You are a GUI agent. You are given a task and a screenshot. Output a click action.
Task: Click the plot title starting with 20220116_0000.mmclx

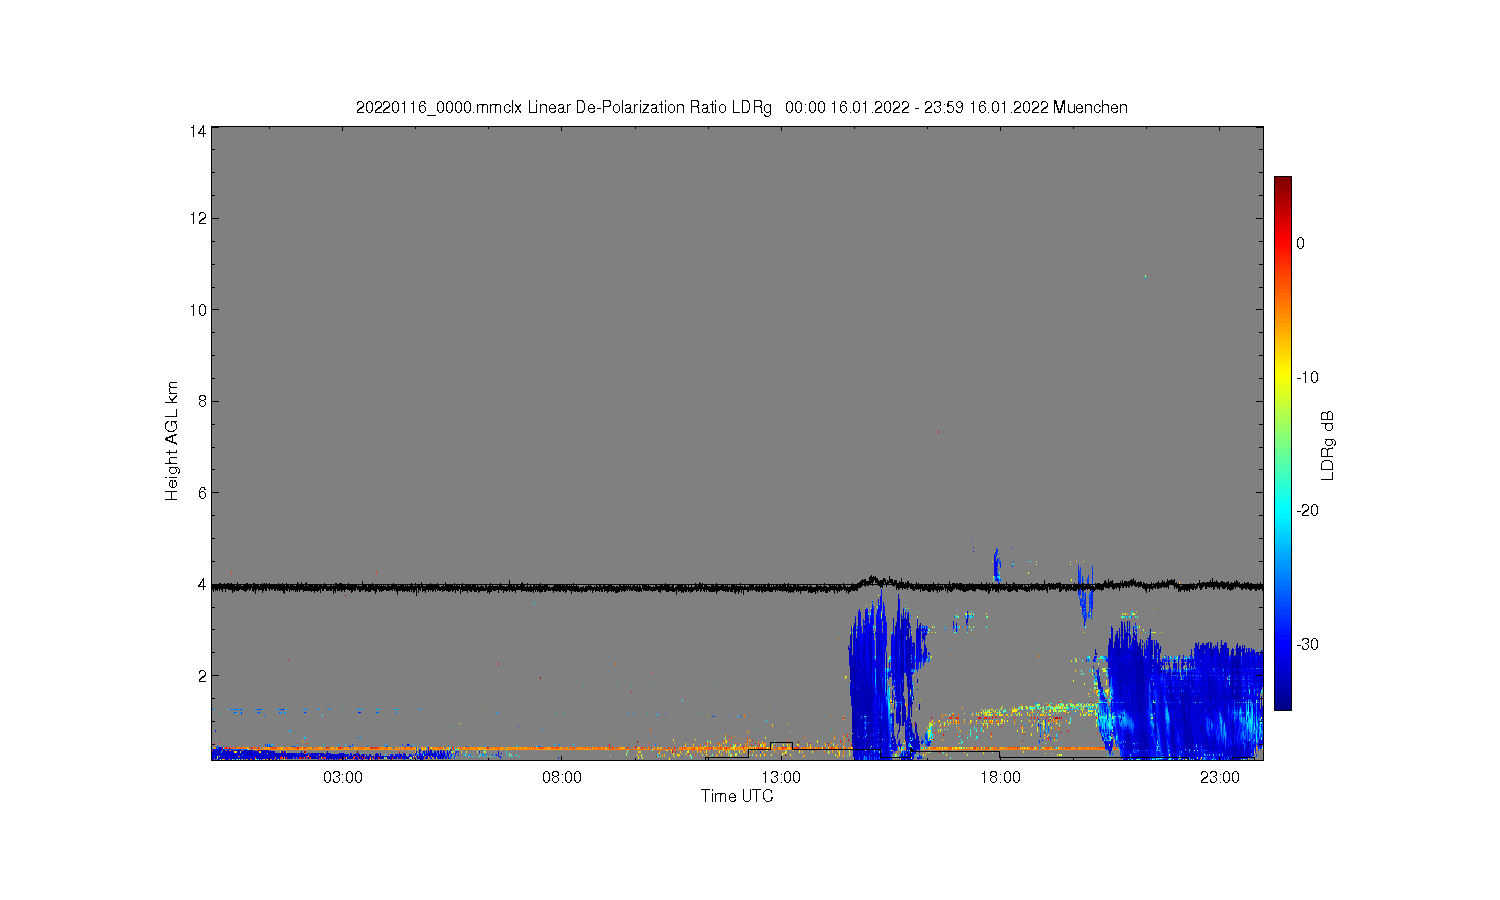pos(741,107)
